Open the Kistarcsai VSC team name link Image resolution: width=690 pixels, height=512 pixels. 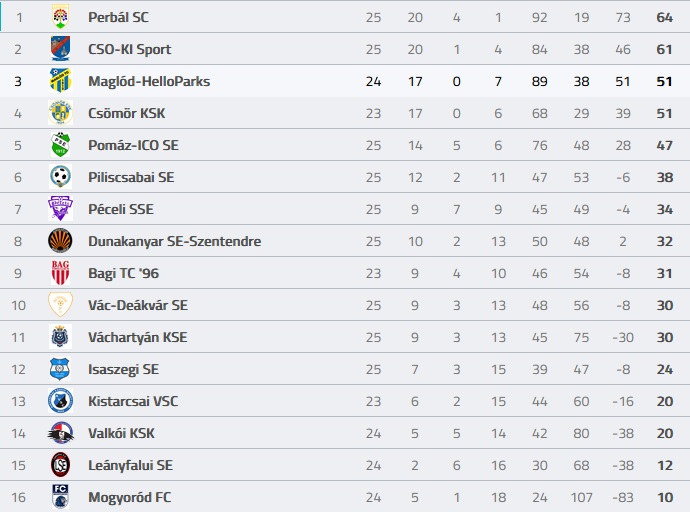point(133,401)
